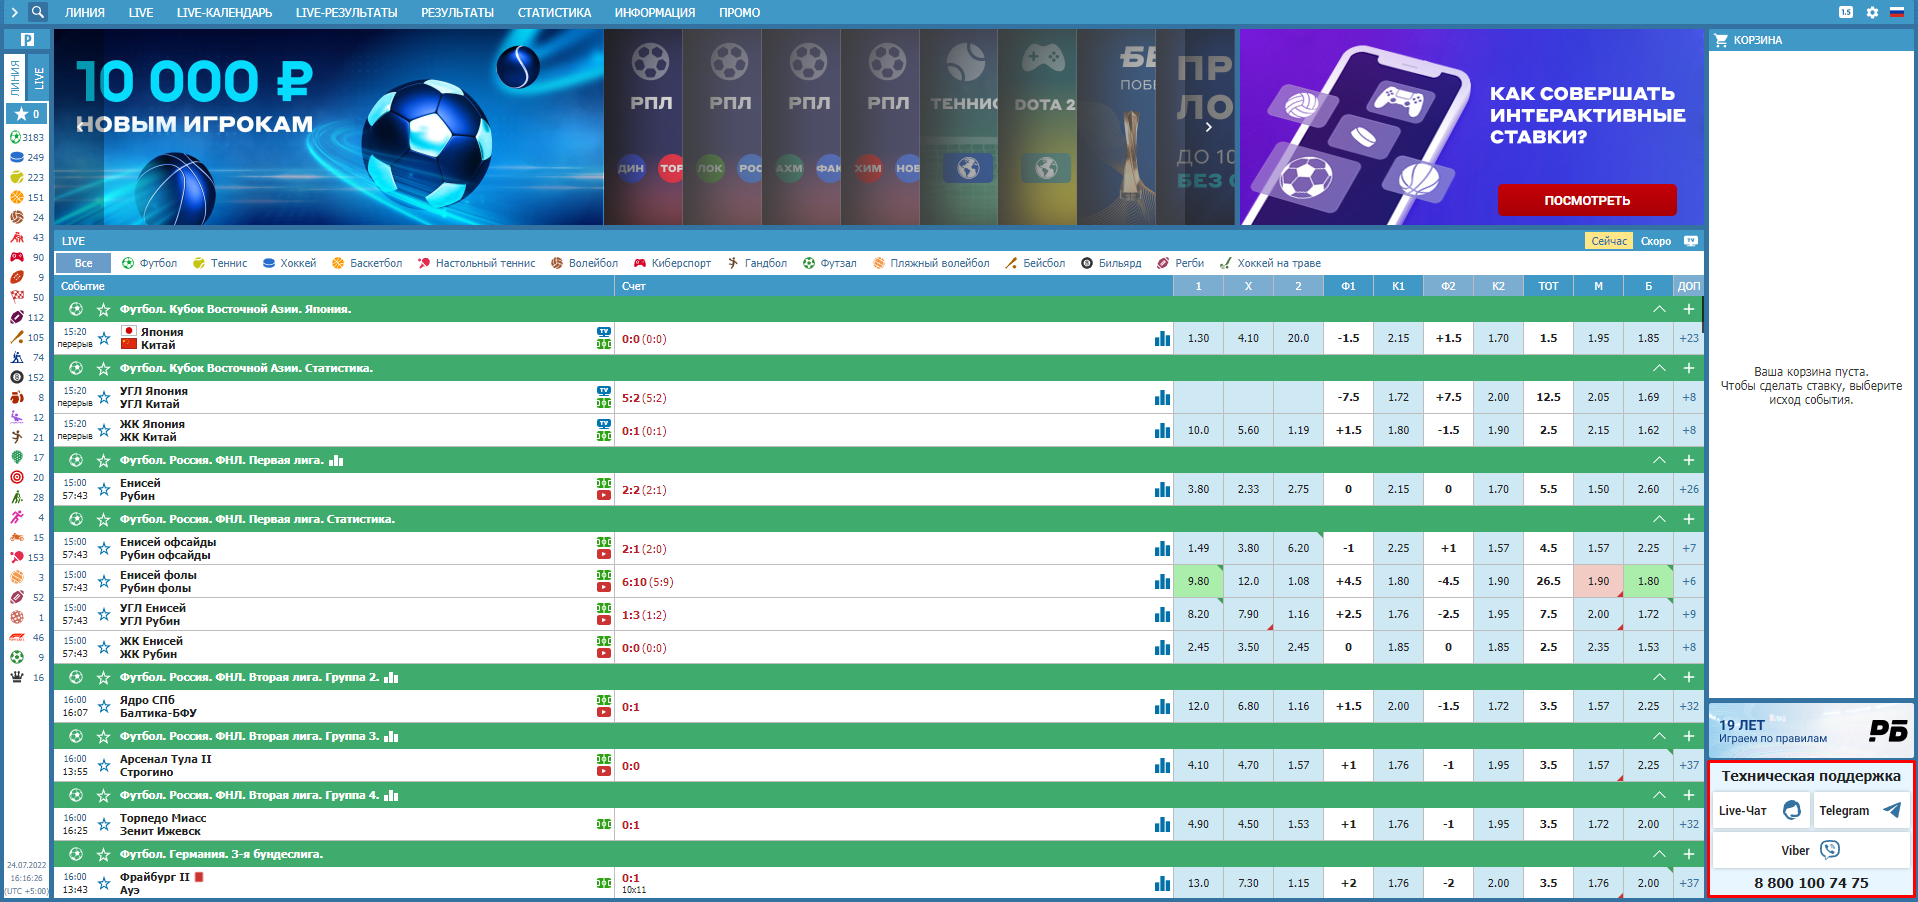Open statistics chart icon for Япония–Китай match
This screenshot has height=902, width=1918.
click(x=1162, y=339)
